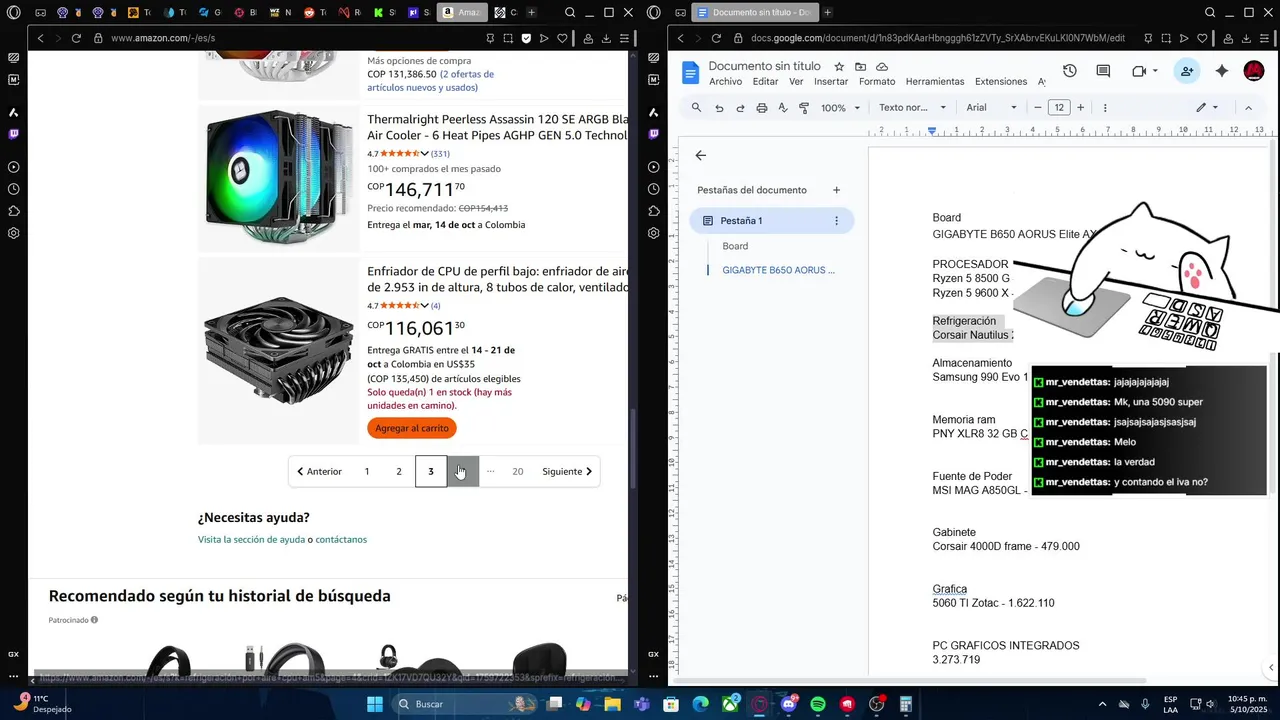Image resolution: width=1280 pixels, height=720 pixels.
Task: Open Meet call options dropdown arrow
Action: click(1155, 71)
